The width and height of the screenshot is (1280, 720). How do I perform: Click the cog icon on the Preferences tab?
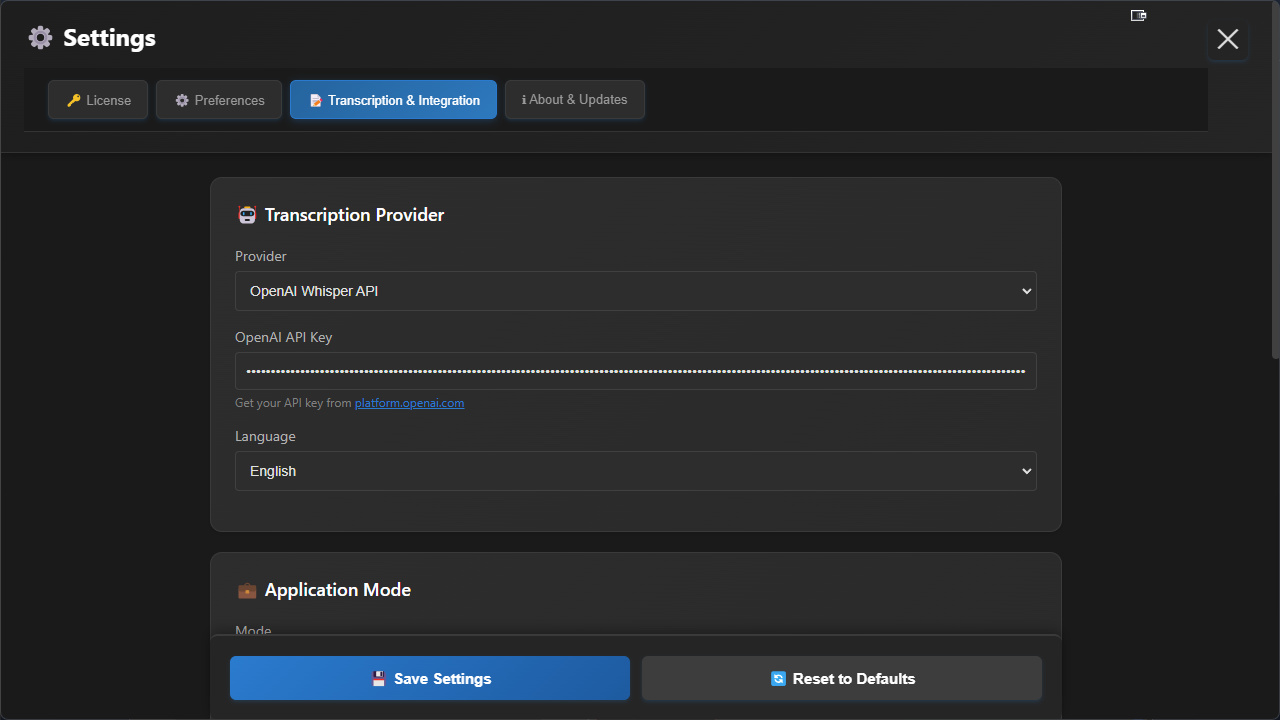(182, 100)
